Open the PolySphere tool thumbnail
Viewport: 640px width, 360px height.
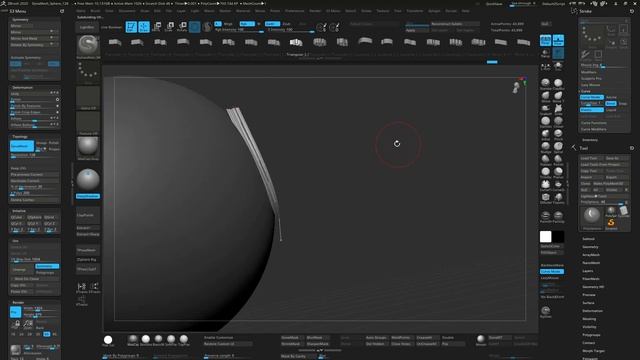coord(592,216)
